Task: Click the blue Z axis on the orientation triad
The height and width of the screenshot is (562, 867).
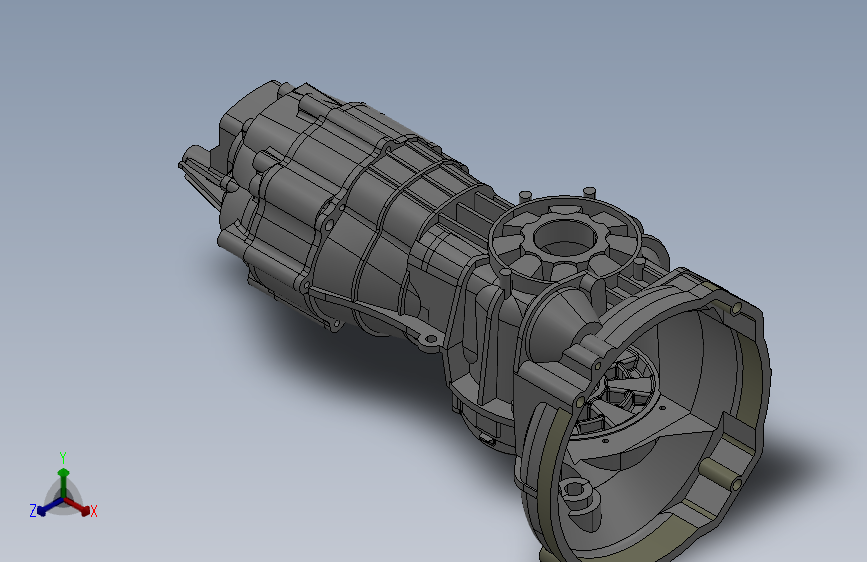Action: (50, 507)
